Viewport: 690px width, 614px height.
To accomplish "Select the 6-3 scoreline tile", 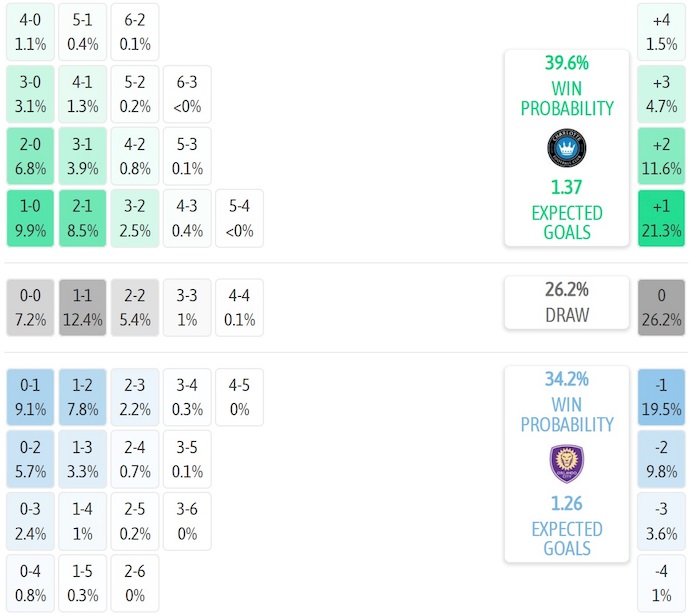I will [x=187, y=94].
